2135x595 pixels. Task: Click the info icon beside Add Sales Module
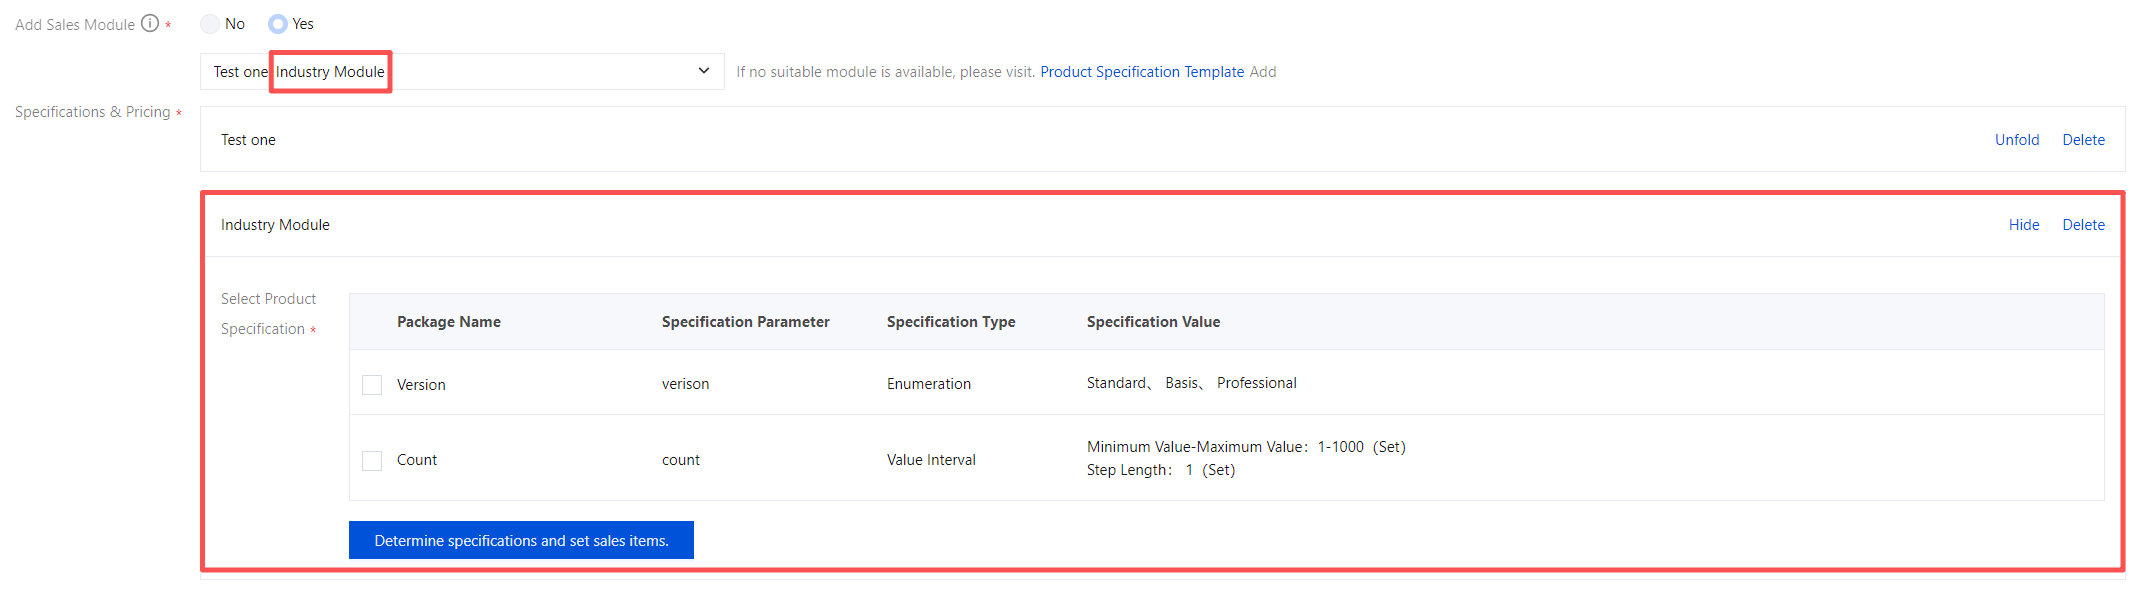tap(150, 23)
